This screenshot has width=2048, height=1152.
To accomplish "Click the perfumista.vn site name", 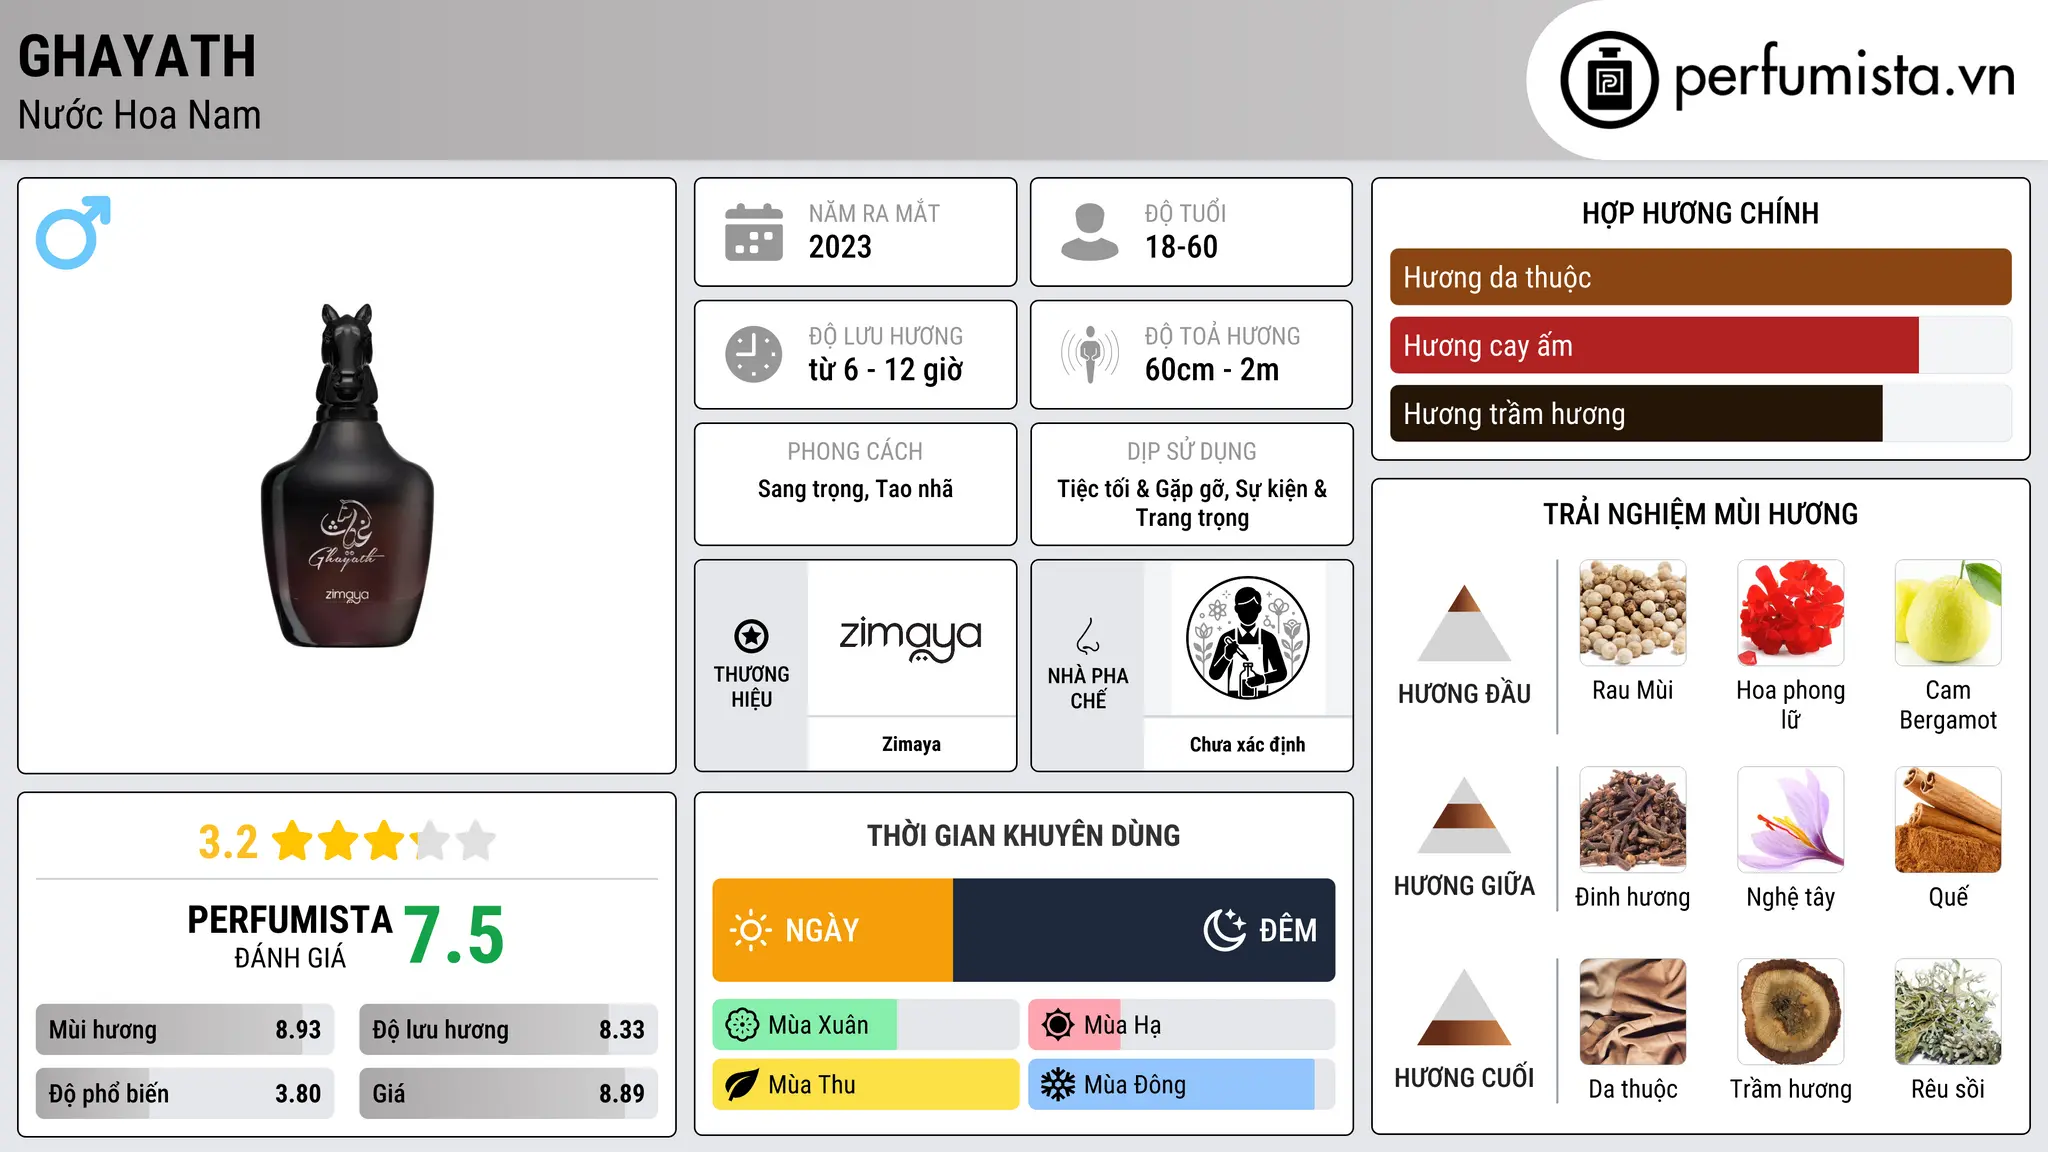I will (1844, 78).
